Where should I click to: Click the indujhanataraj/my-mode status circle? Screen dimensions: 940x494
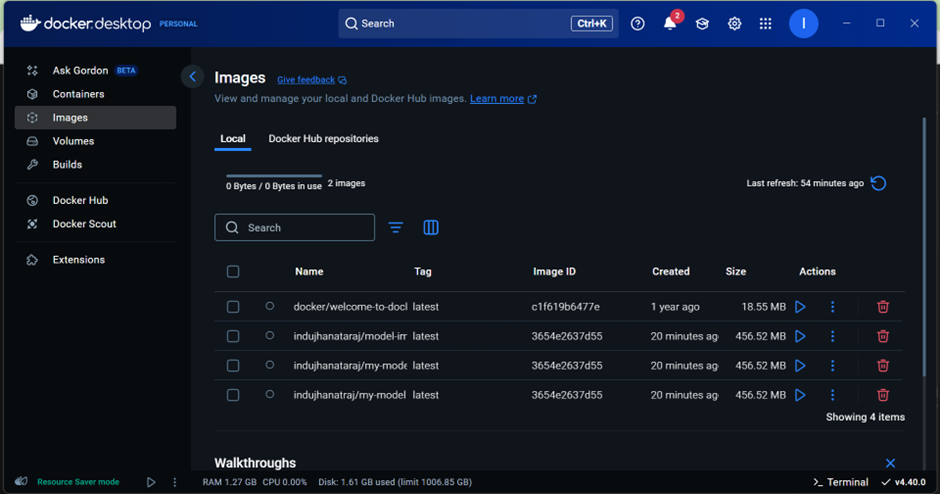(270, 365)
